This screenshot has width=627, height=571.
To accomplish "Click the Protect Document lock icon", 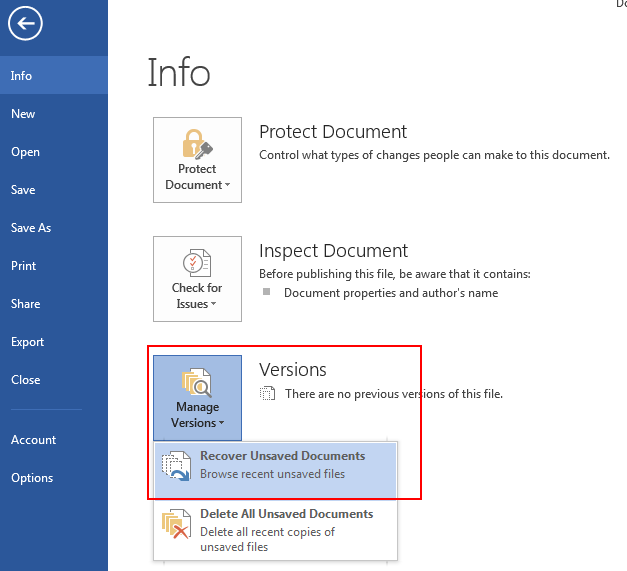I will [198, 144].
